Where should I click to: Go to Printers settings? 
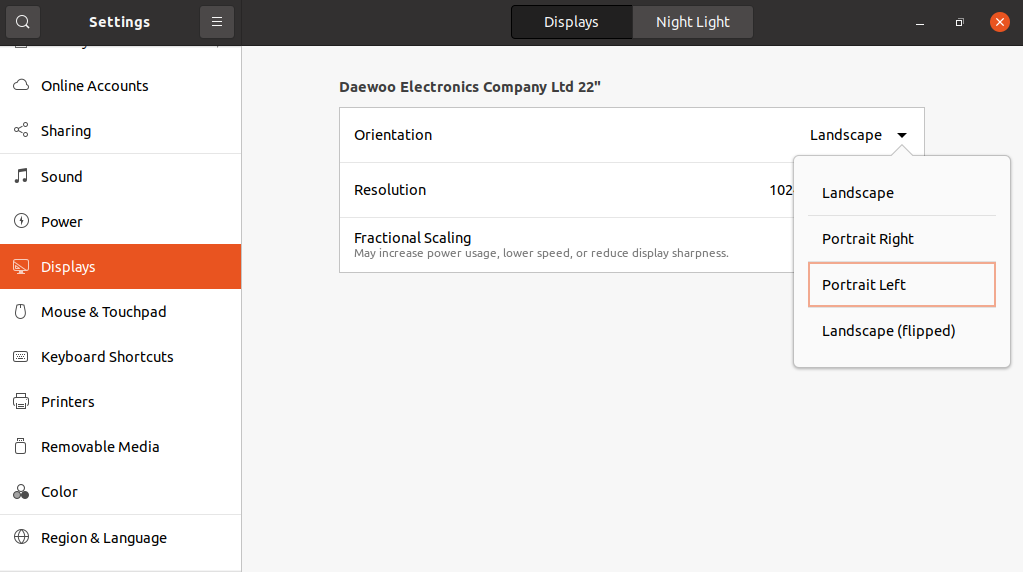point(121,402)
